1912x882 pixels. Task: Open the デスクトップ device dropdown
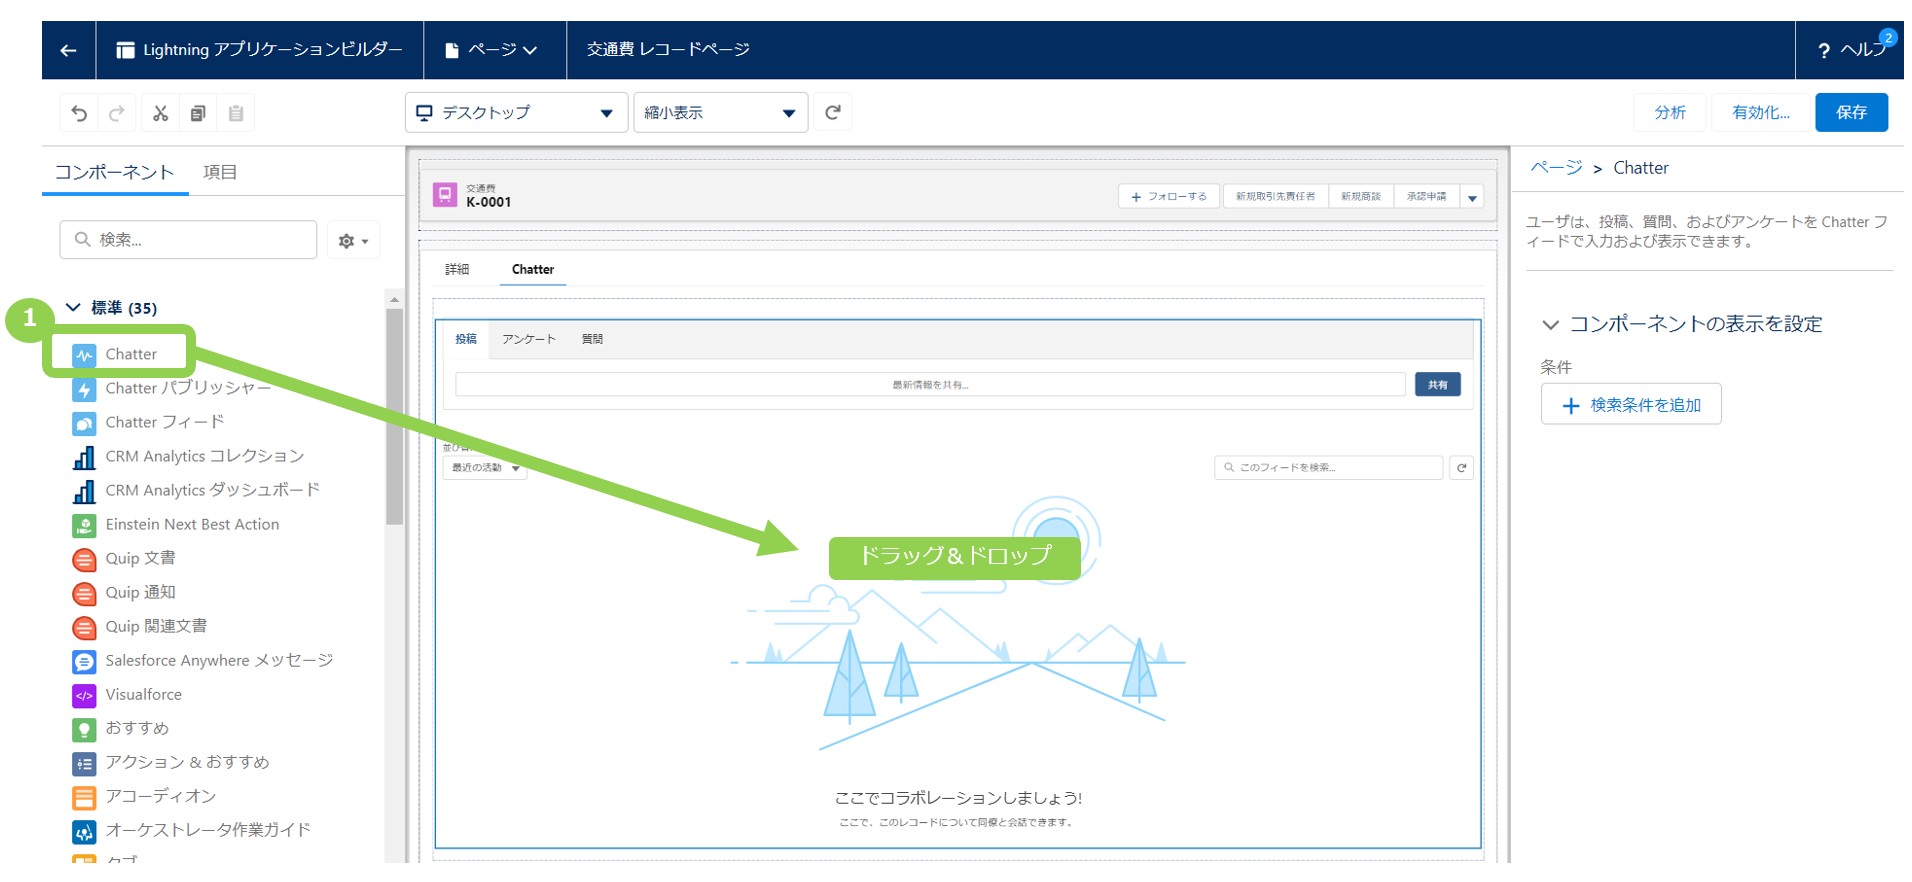516,113
